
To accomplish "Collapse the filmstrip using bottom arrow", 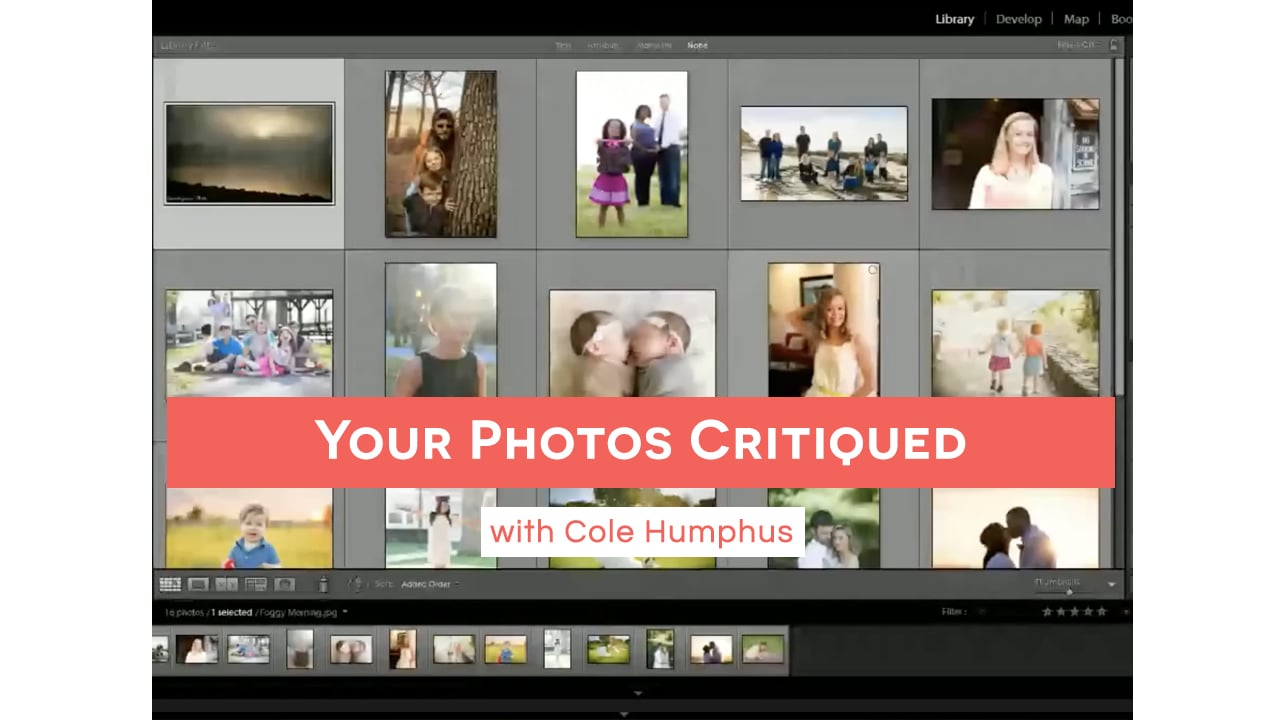I will pyautogui.click(x=638, y=692).
